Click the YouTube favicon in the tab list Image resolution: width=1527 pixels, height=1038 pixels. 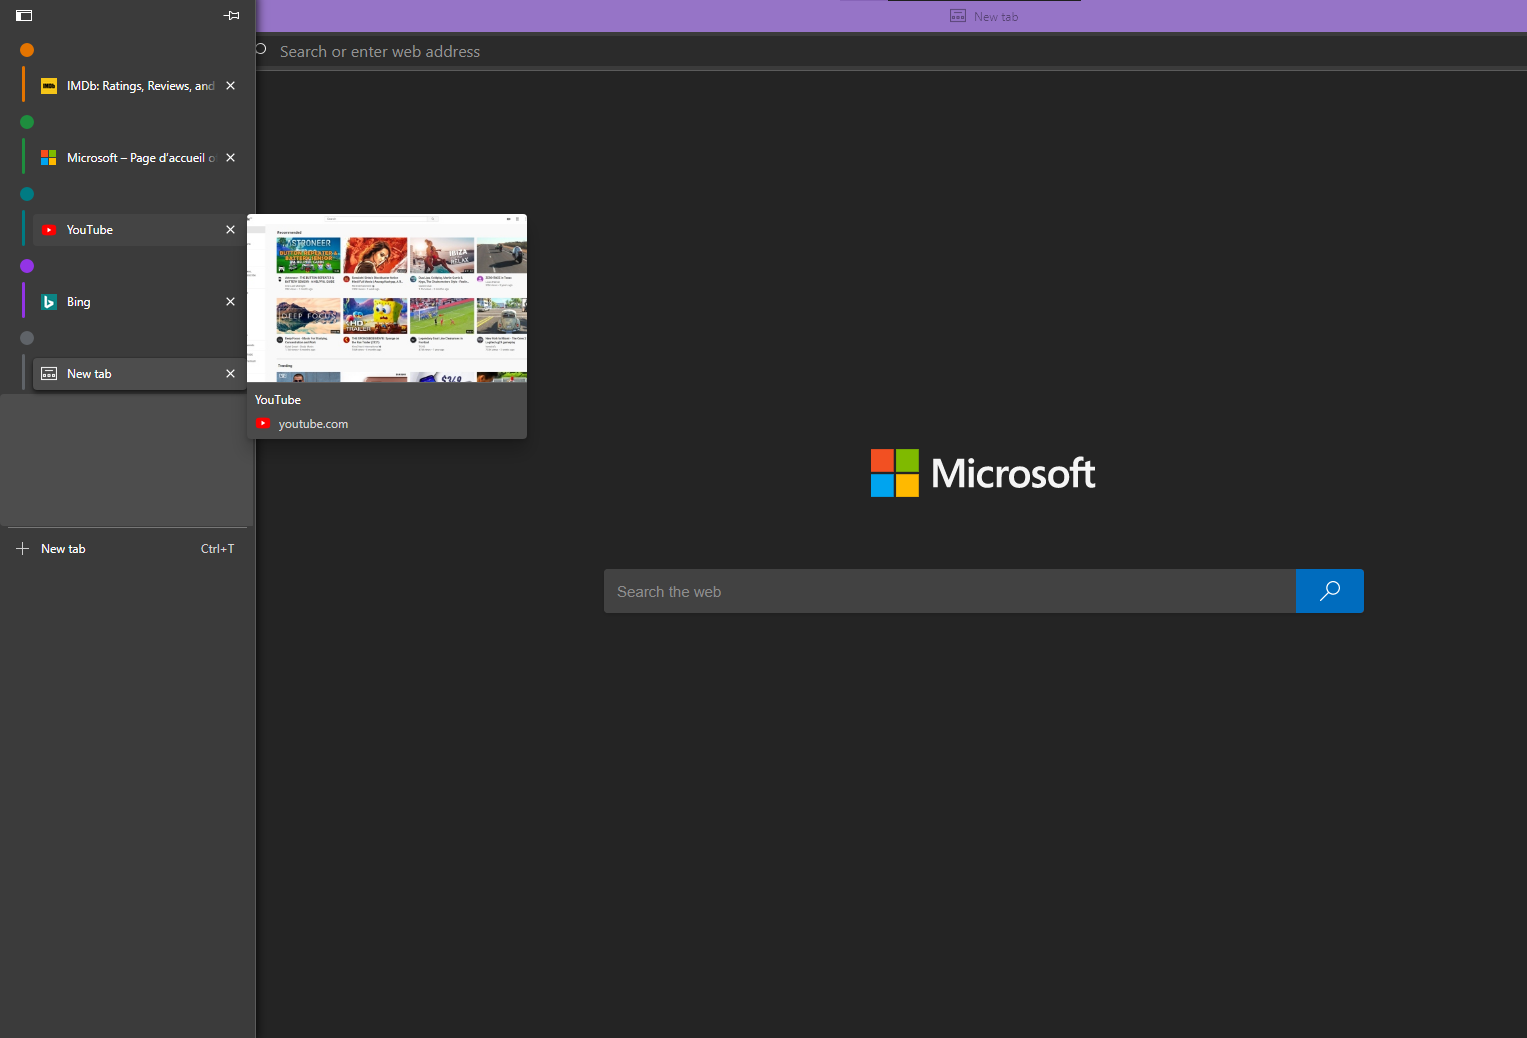[49, 230]
